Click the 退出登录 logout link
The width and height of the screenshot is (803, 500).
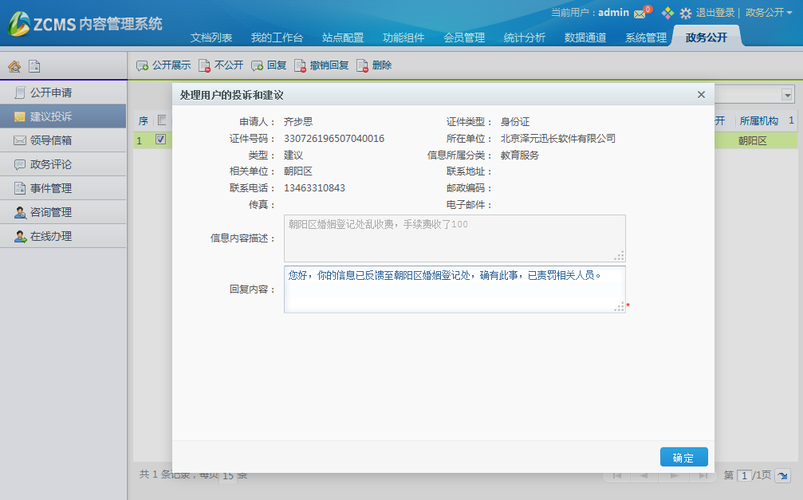point(716,13)
